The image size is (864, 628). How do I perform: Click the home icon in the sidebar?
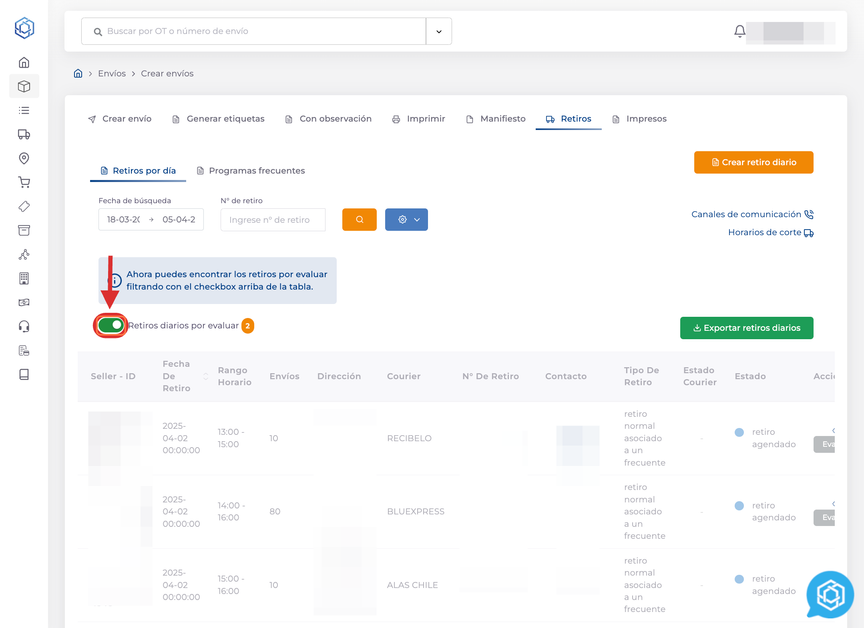(24, 62)
